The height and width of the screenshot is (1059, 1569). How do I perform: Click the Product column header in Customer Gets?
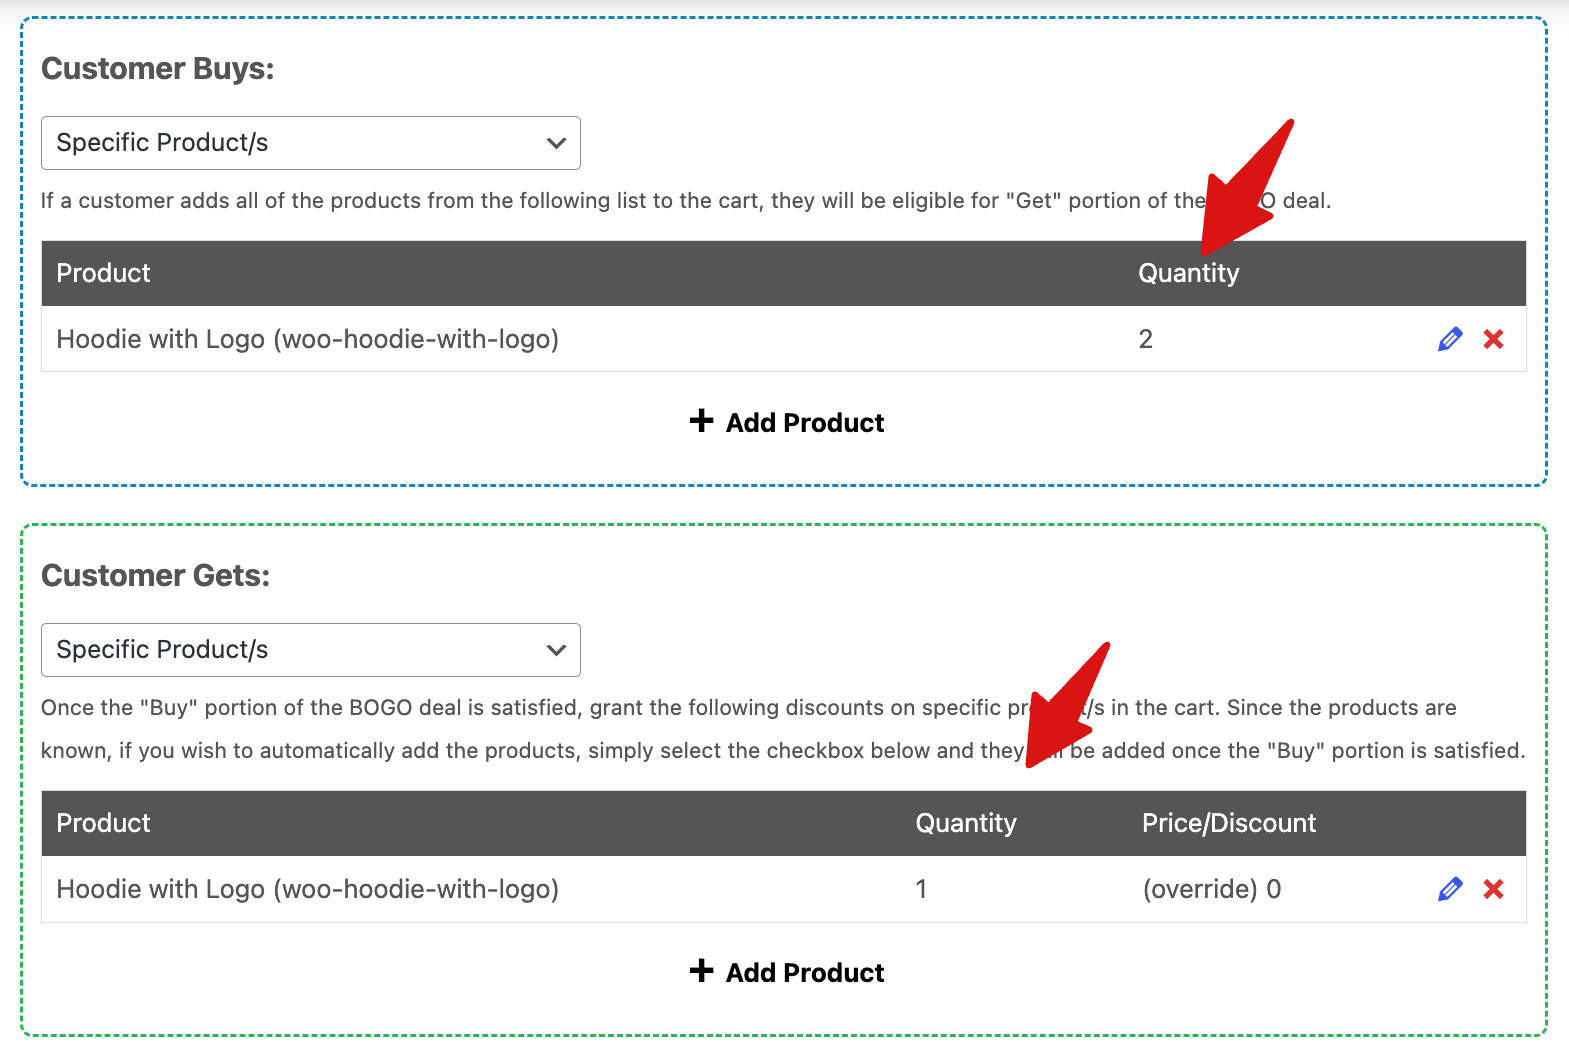[103, 822]
